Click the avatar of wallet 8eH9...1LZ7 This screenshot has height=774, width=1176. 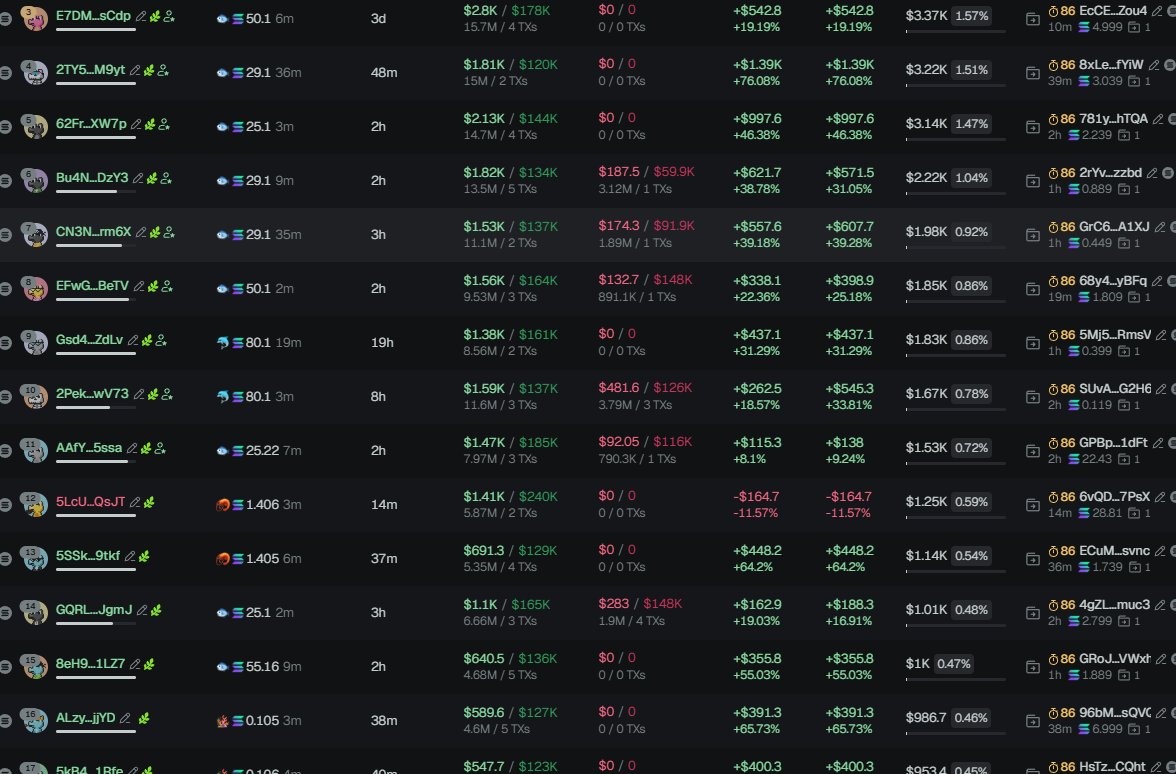(x=35, y=666)
